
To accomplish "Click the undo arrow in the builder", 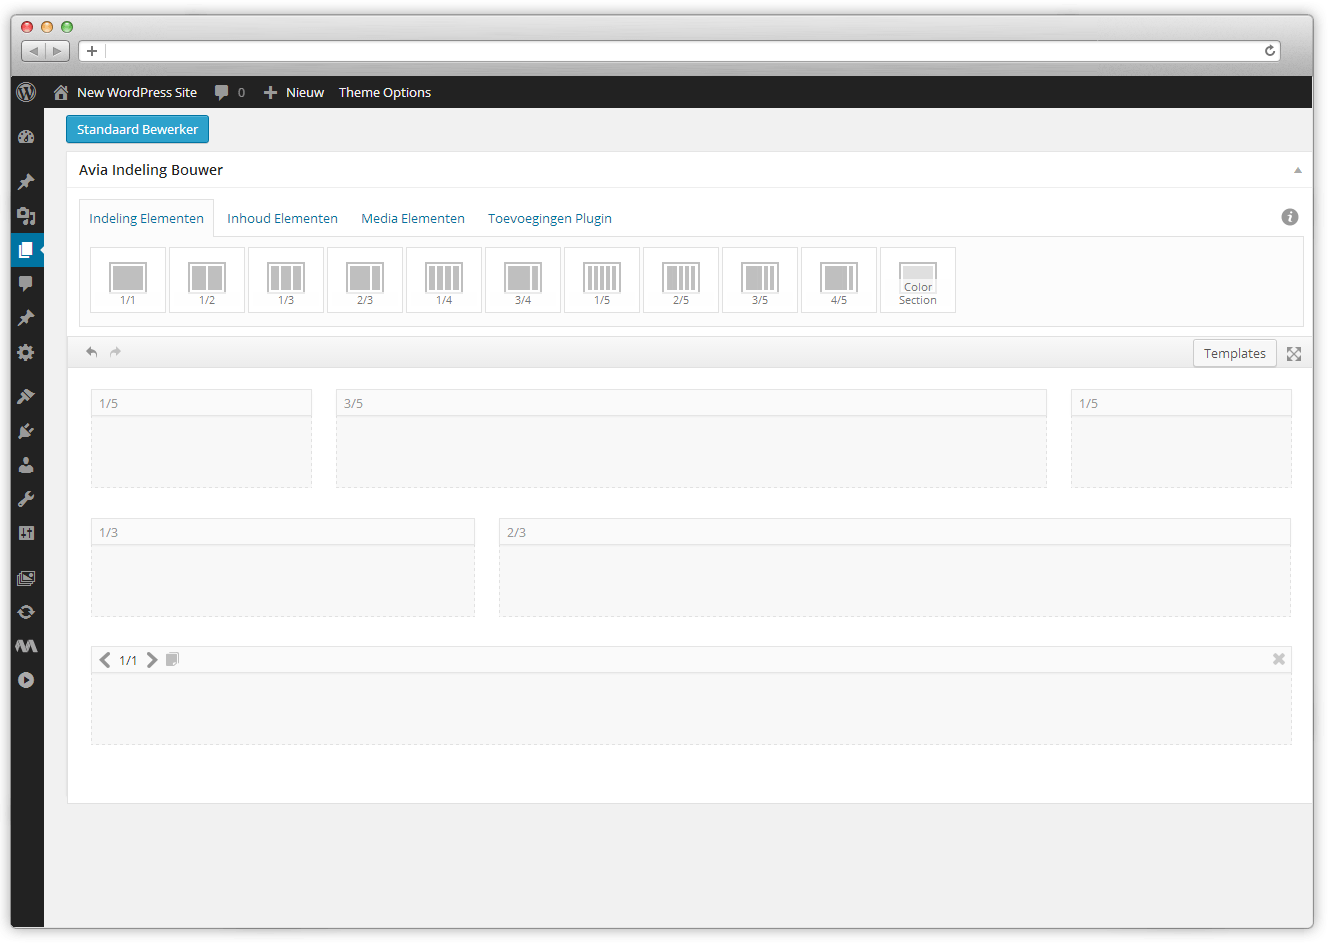I will click(91, 352).
